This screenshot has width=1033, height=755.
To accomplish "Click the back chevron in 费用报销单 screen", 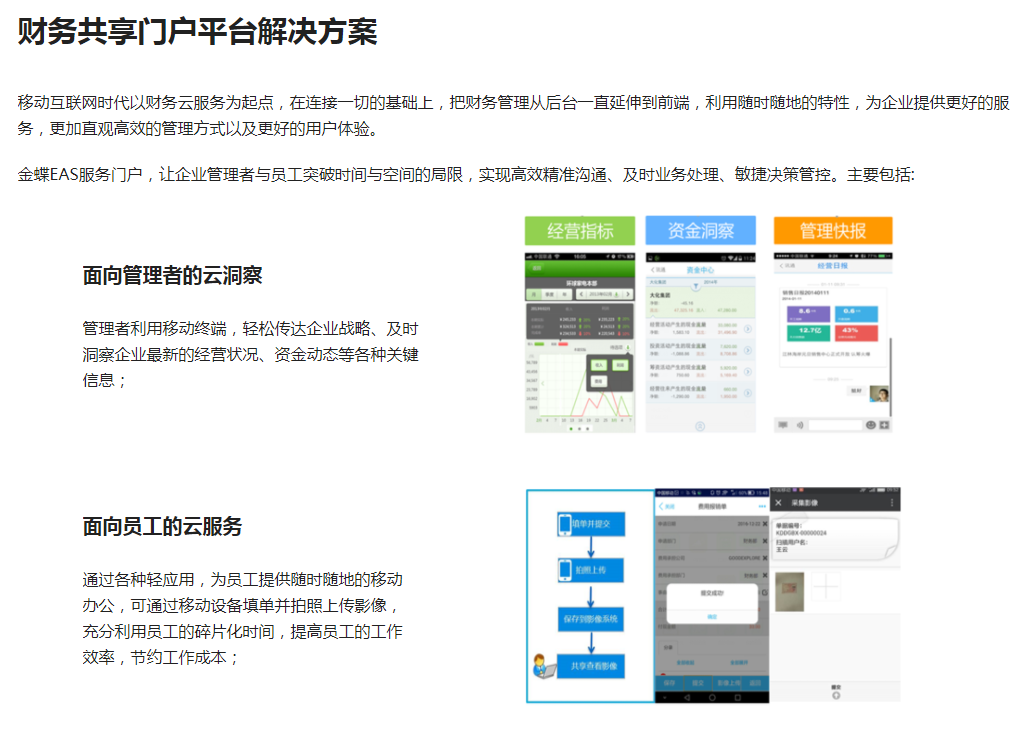I will click(661, 507).
